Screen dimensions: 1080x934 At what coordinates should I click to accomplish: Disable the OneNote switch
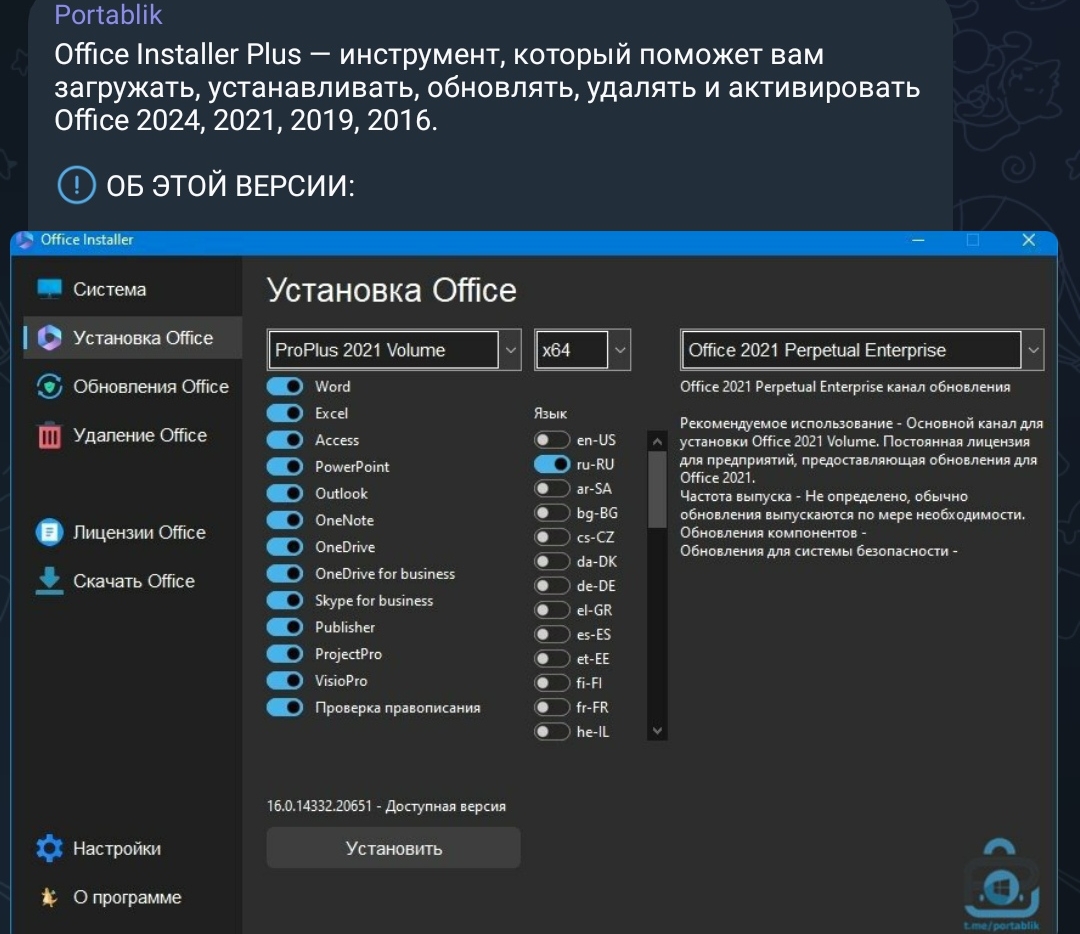tap(285, 520)
